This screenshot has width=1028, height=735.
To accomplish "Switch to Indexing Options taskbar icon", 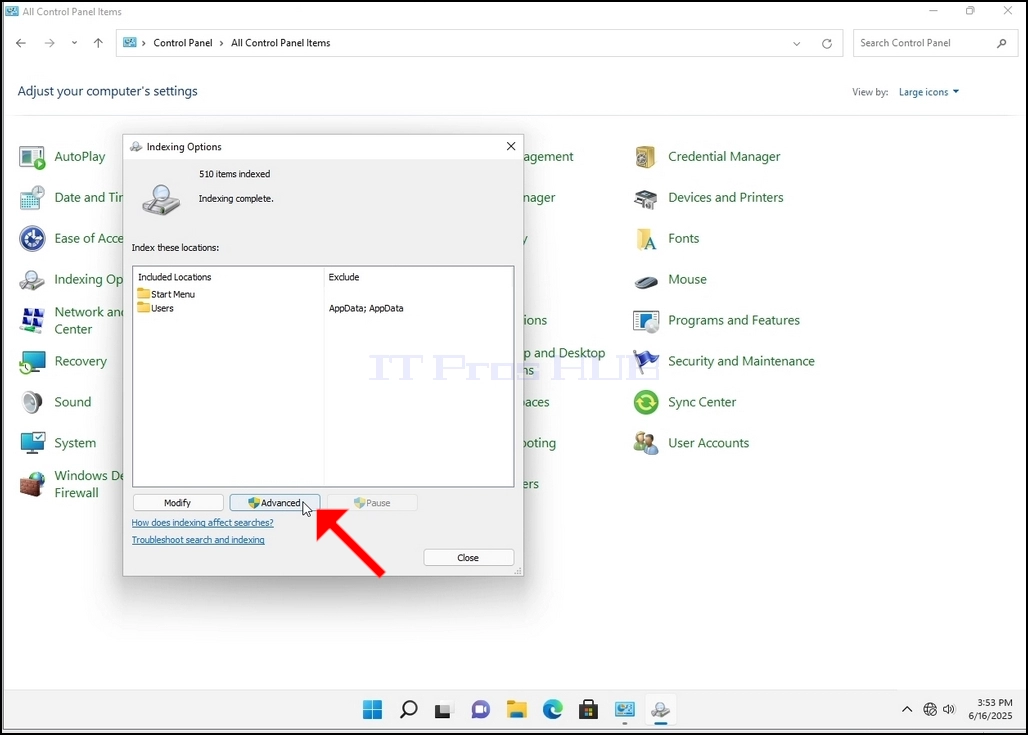I will pyautogui.click(x=660, y=709).
